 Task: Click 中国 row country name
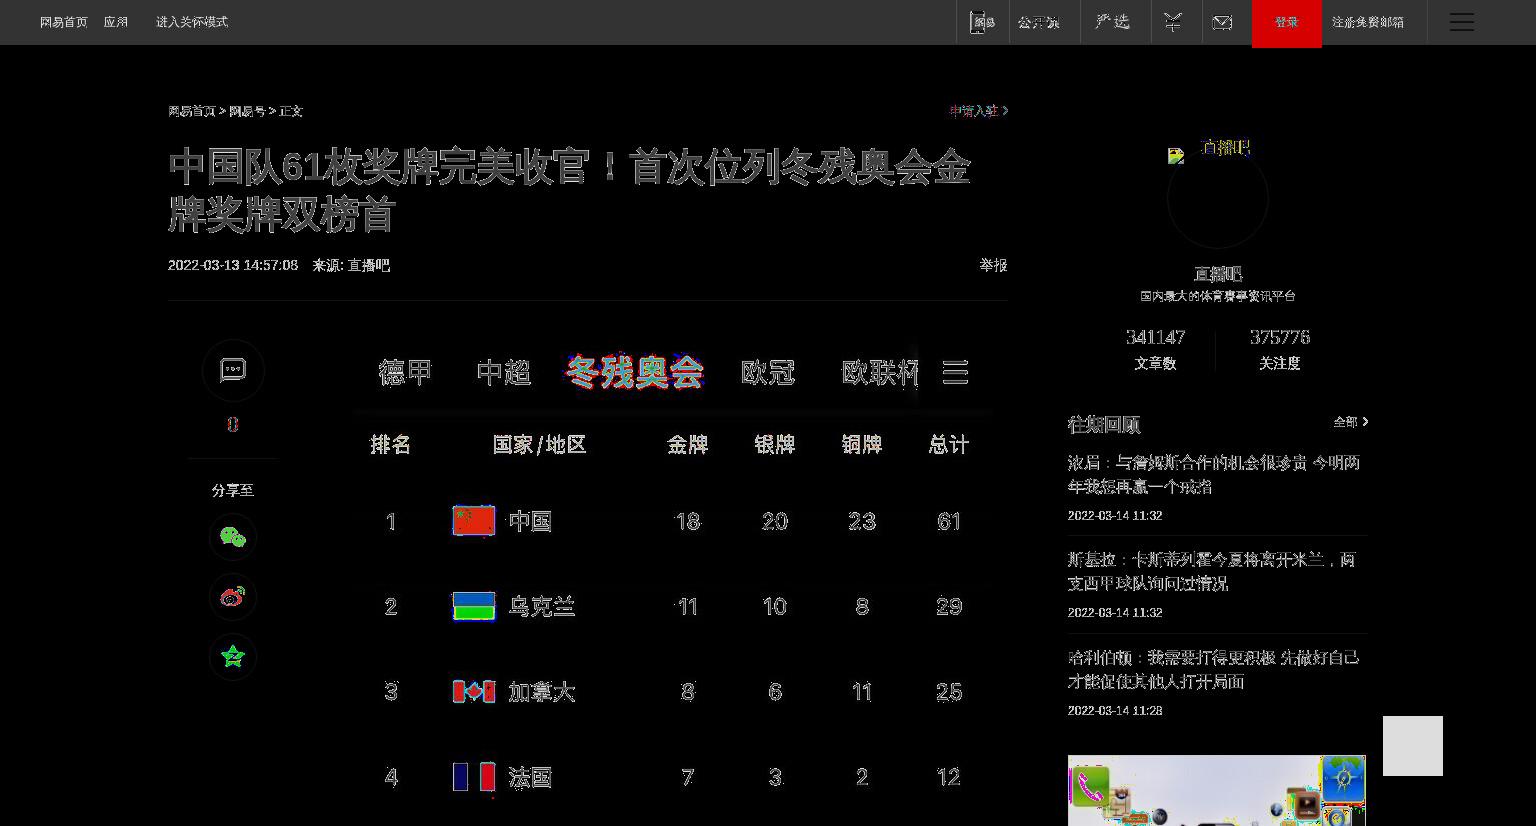coord(530,521)
